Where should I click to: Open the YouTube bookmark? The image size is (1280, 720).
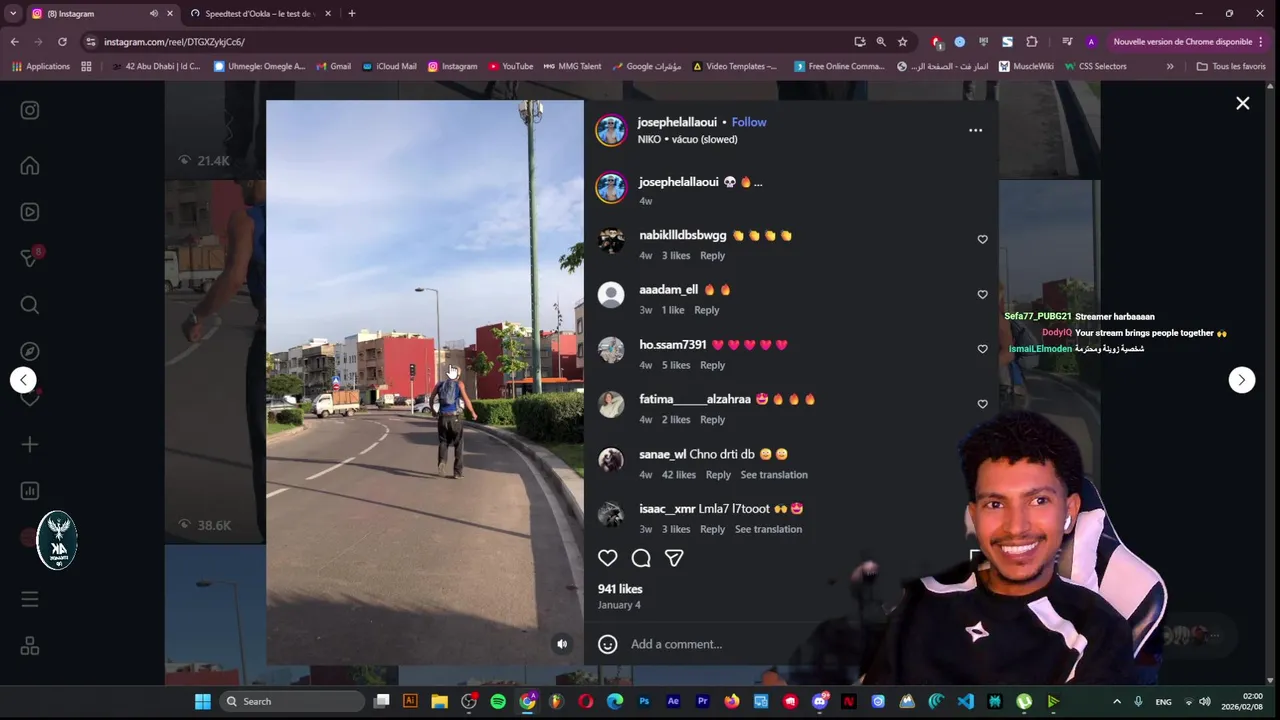click(x=510, y=66)
